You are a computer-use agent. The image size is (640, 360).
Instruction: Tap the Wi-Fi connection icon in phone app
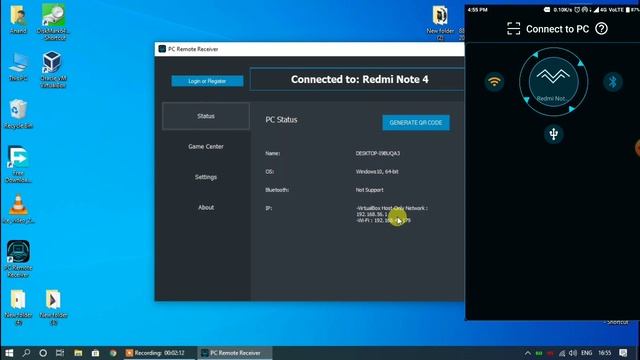[494, 82]
